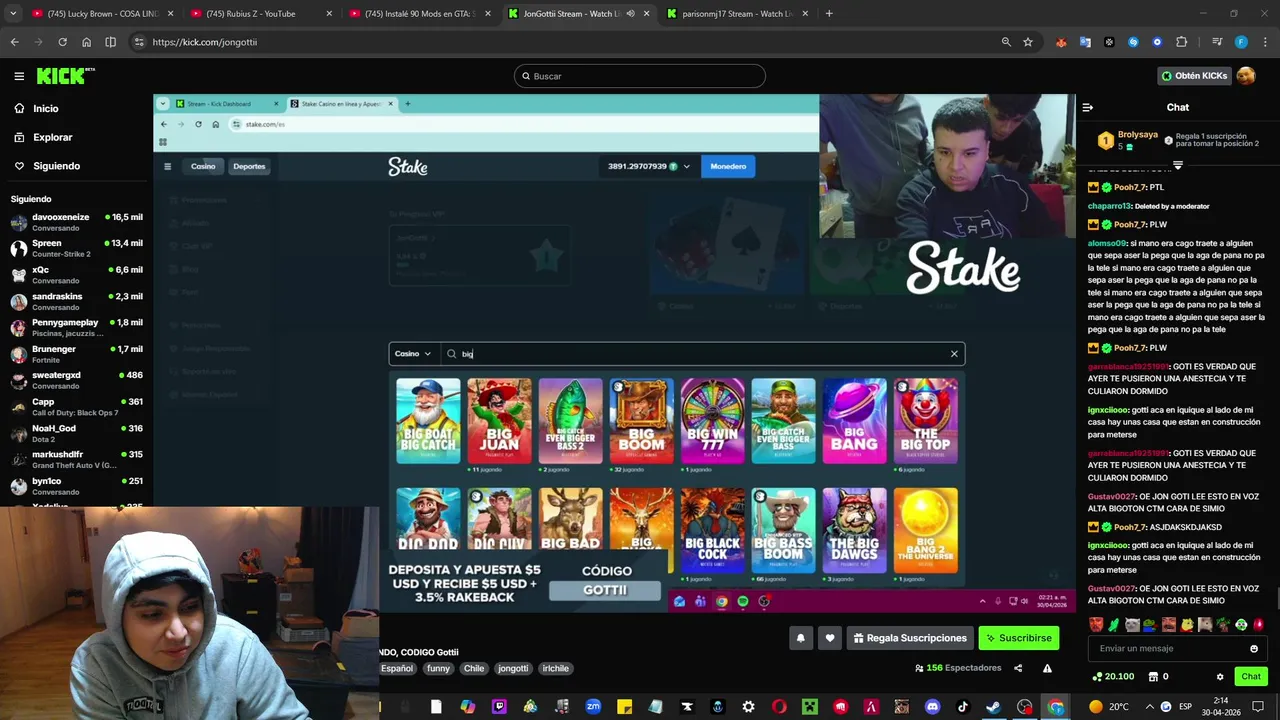Image resolution: width=1280 pixels, height=720 pixels.
Task: Switch to Instalé 90 Mods tab
Action: (420, 14)
